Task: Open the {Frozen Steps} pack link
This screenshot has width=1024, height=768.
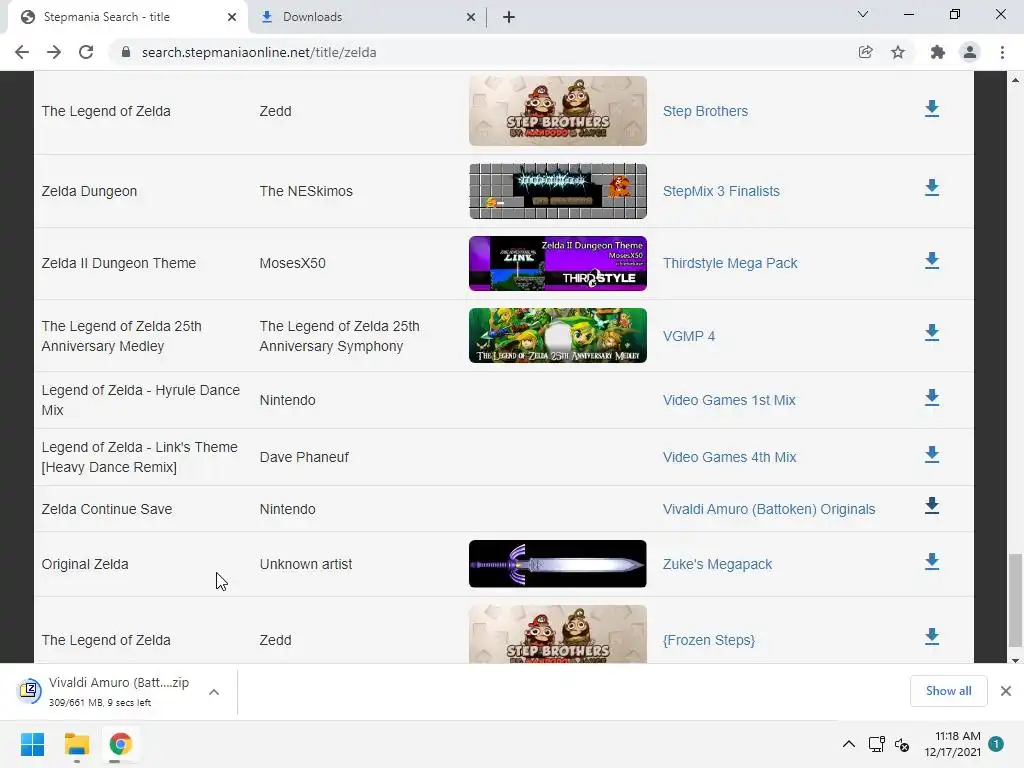Action: 709,640
